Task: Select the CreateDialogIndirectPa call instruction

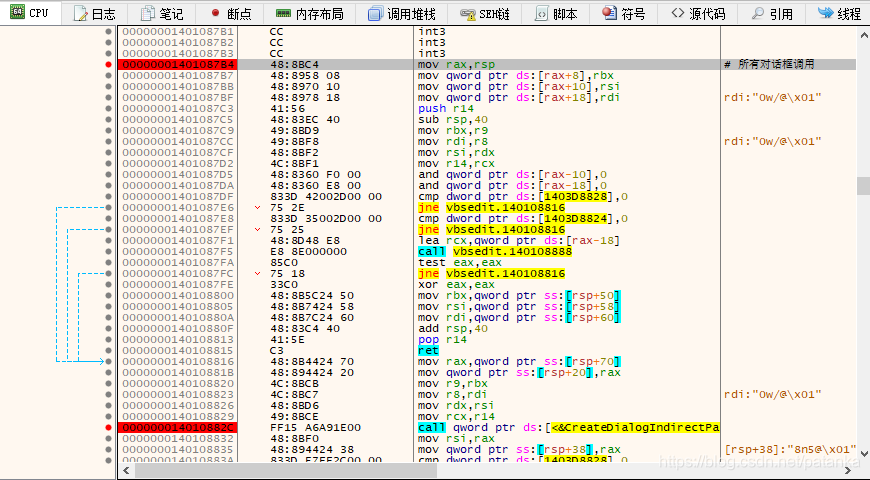Action: point(569,427)
